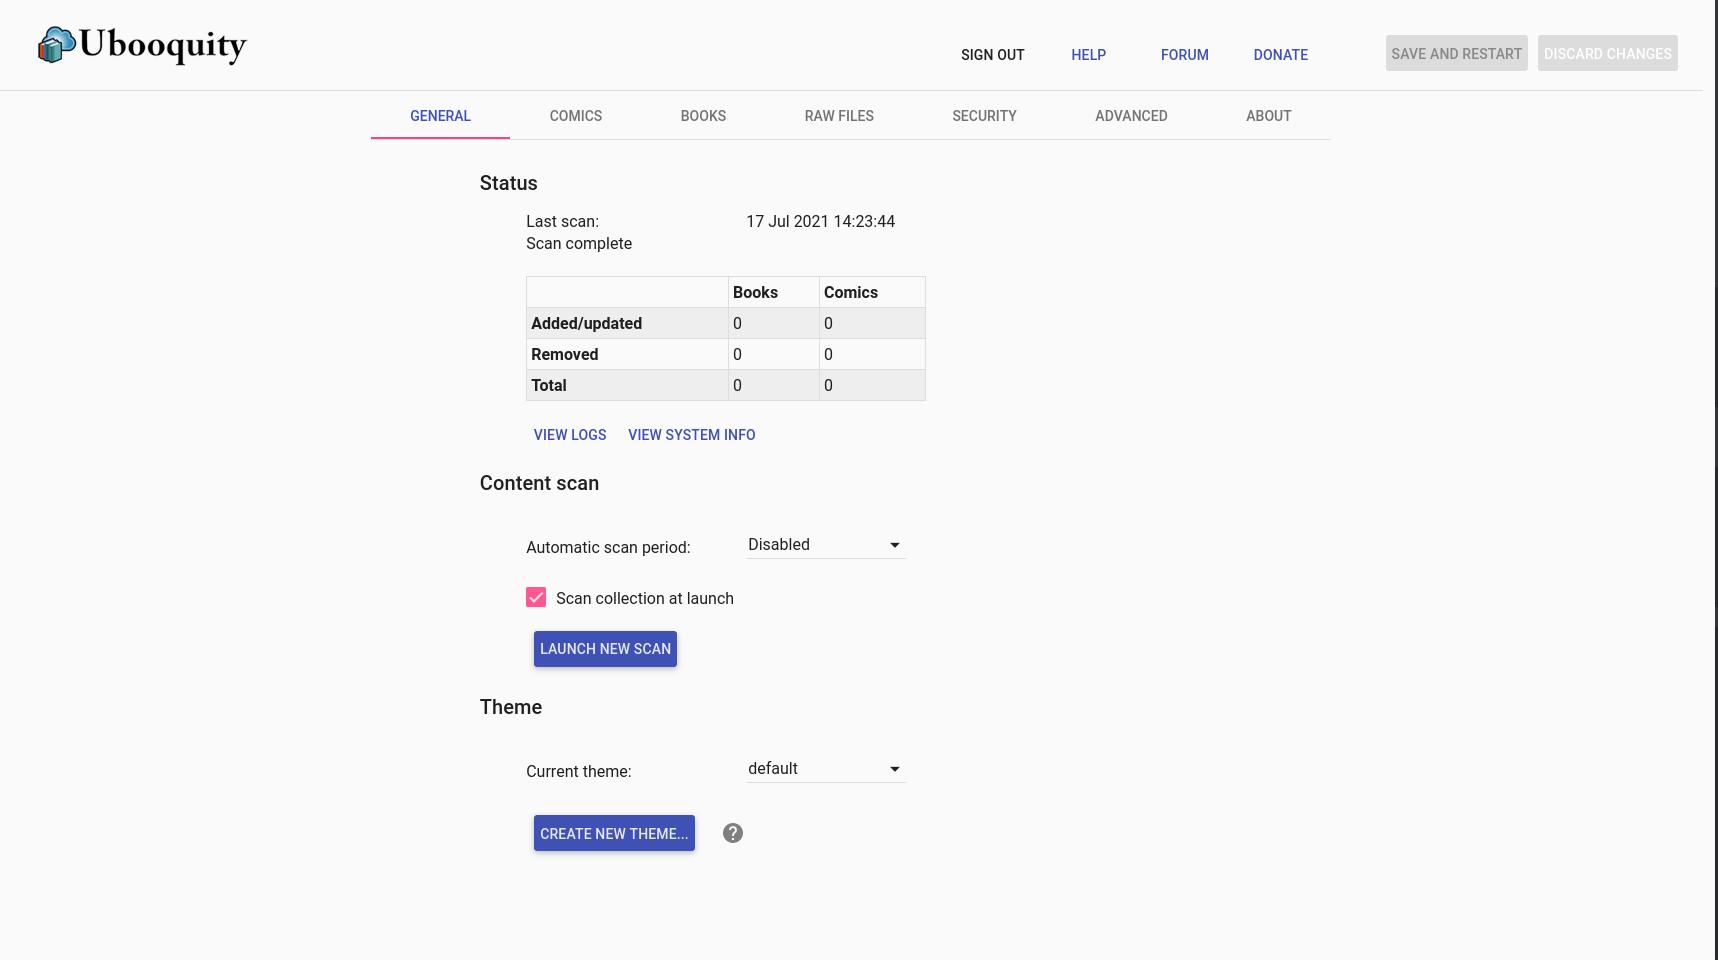
Task: Click the 'Total' table row label
Action: point(548,385)
